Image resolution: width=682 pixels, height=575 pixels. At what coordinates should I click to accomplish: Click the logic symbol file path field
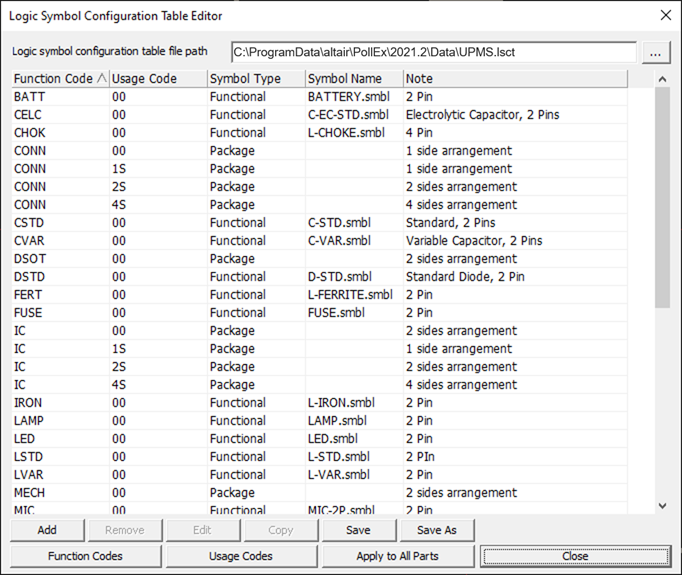pyautogui.click(x=433, y=52)
